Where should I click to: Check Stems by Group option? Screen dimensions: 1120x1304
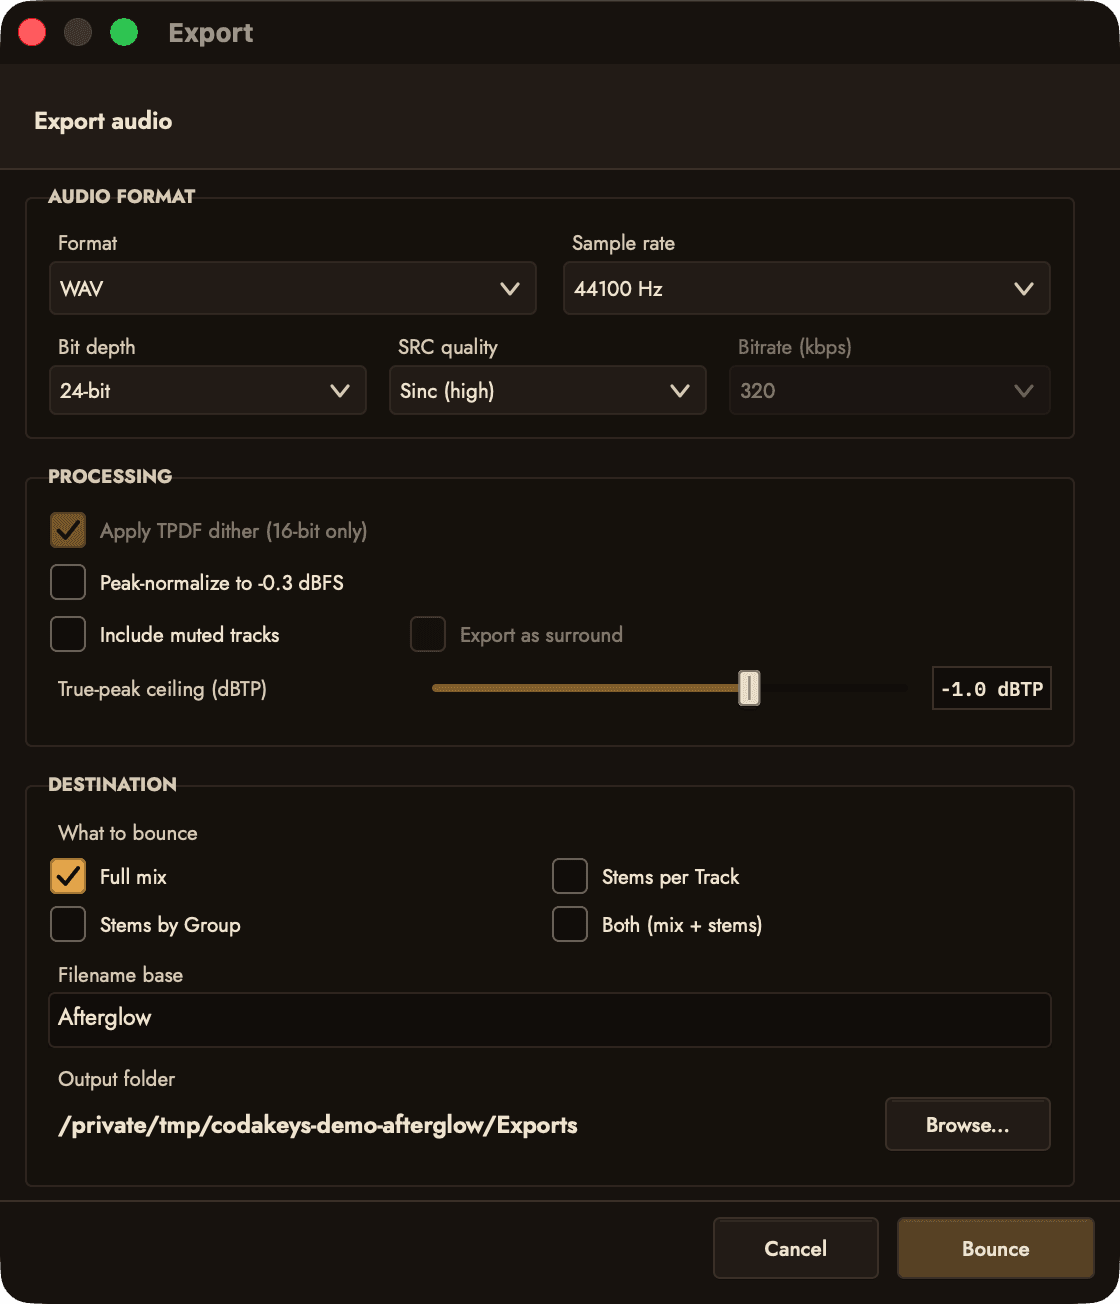pos(68,924)
